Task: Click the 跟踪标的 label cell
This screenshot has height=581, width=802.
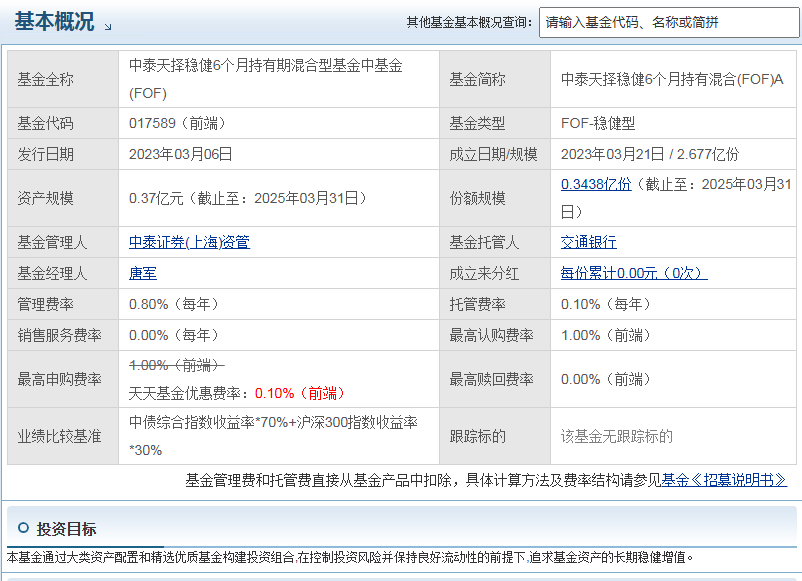Action: click(x=495, y=436)
